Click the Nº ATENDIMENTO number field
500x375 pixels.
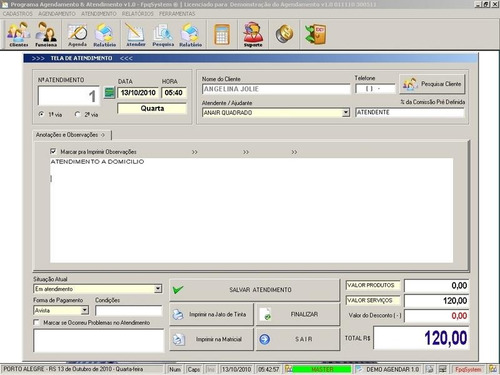click(69, 96)
